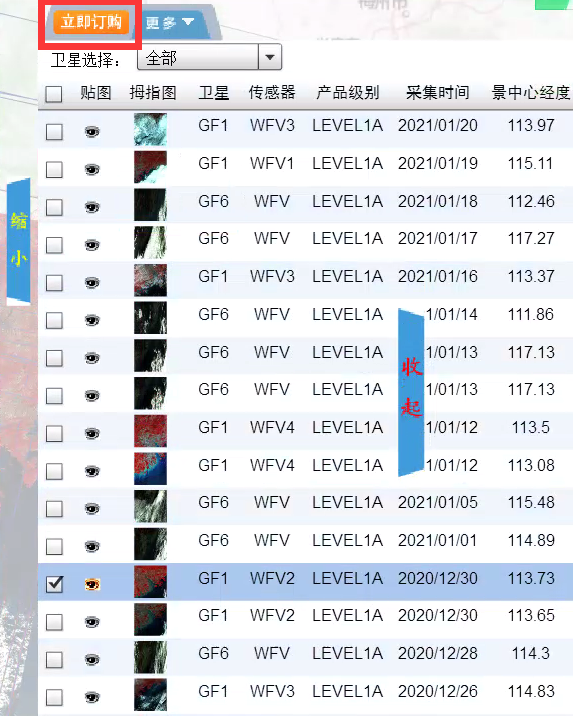Toggle the eye icon for row with longitude 113.08
Viewport: 573px width, 716px height.
point(92,471)
